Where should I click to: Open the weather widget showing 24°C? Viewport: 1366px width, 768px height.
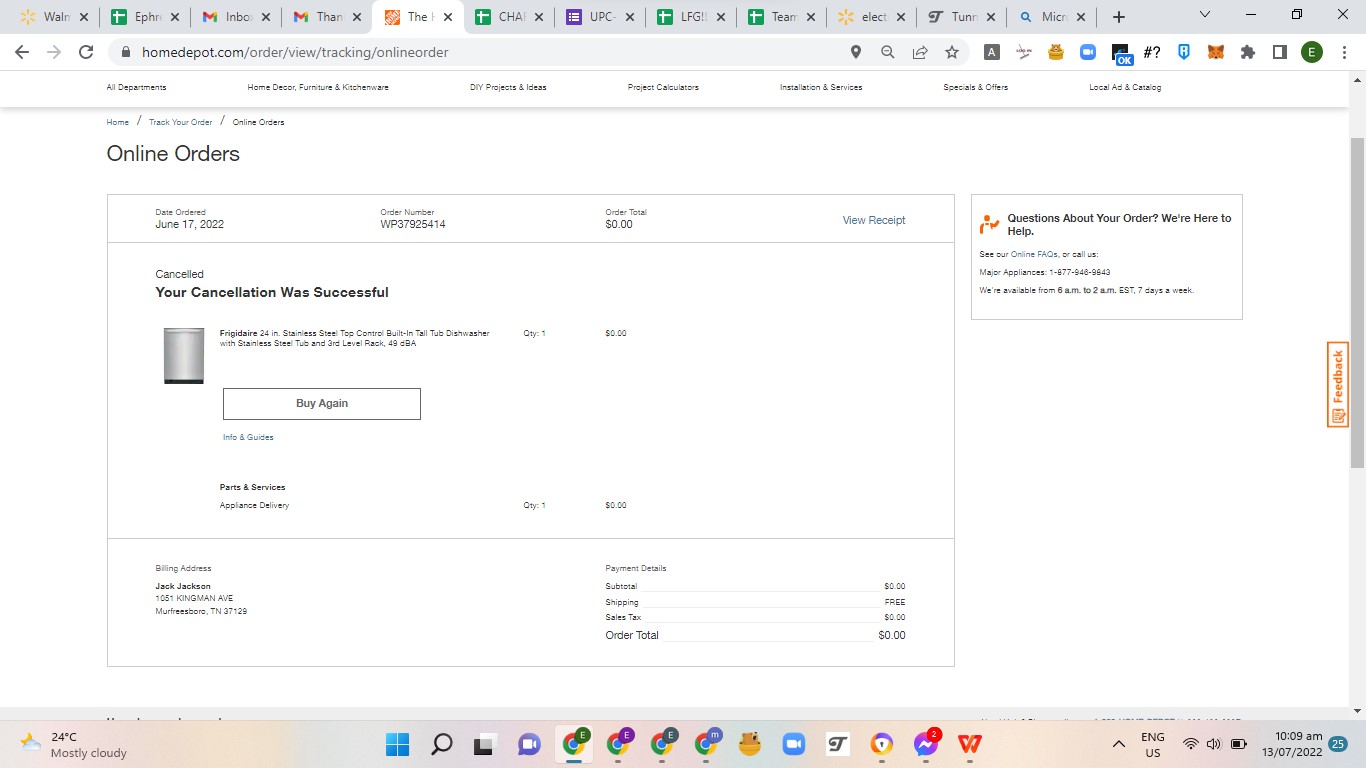[x=74, y=744]
